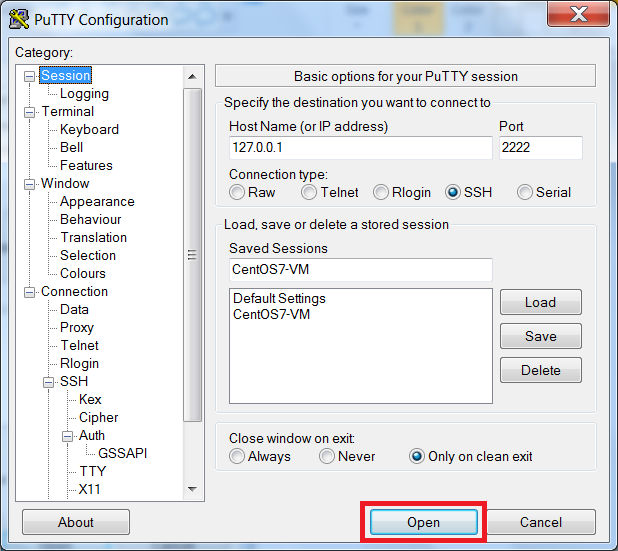Click Save to store the session
618x551 pixels.
click(x=540, y=336)
